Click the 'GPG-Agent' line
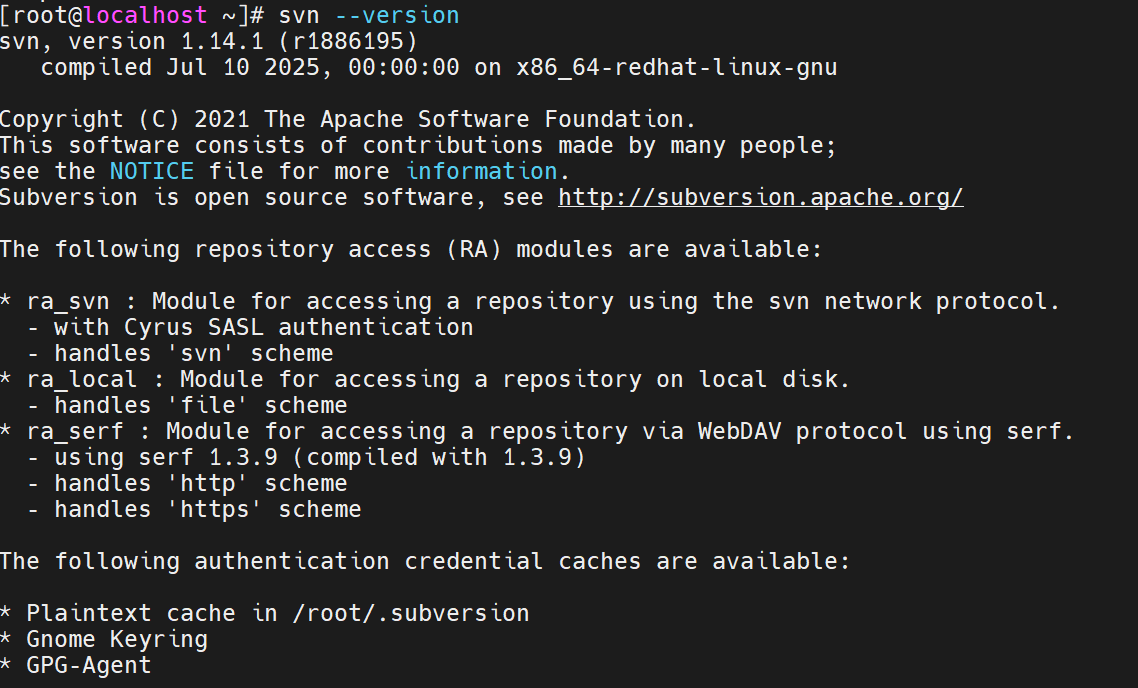Screen dimensions: 1138x688 75,666
